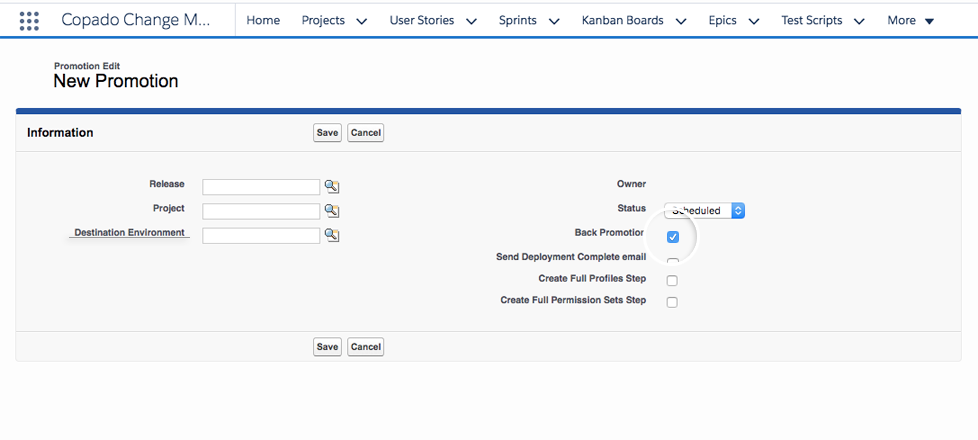Click the top Cancel button
978x440 pixels.
click(366, 133)
